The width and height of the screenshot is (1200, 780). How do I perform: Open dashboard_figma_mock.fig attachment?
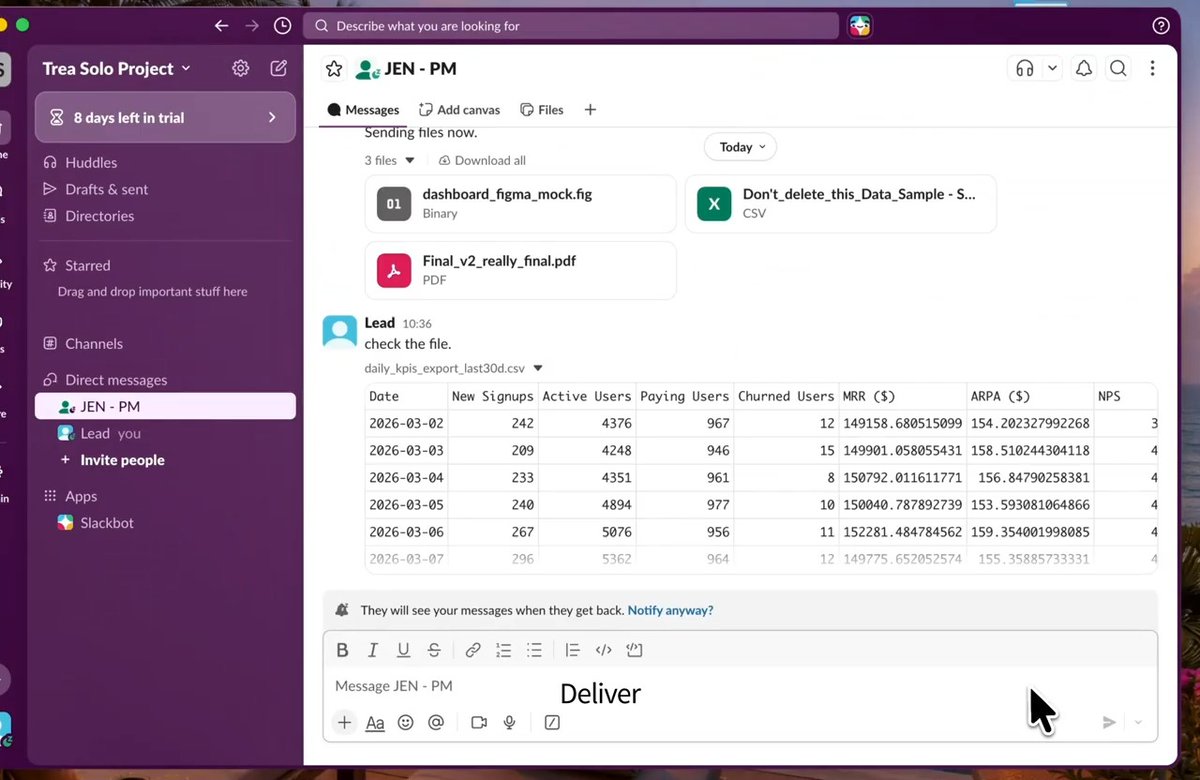click(520, 203)
